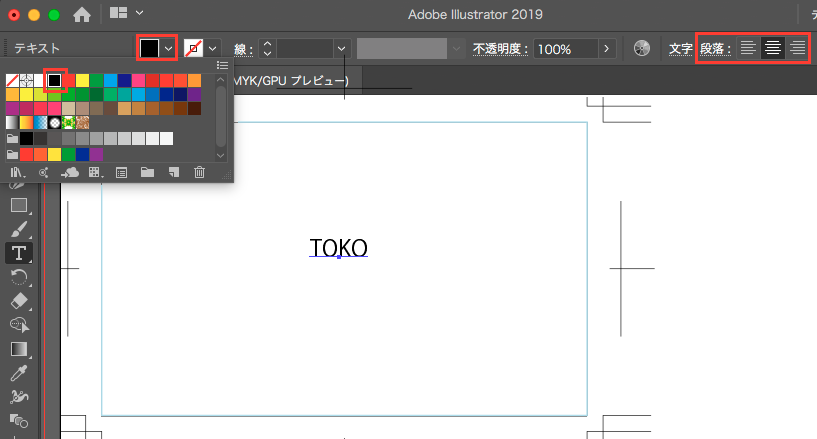Click the Home icon in title bar
This screenshot has height=439, width=817.
pos(82,14)
